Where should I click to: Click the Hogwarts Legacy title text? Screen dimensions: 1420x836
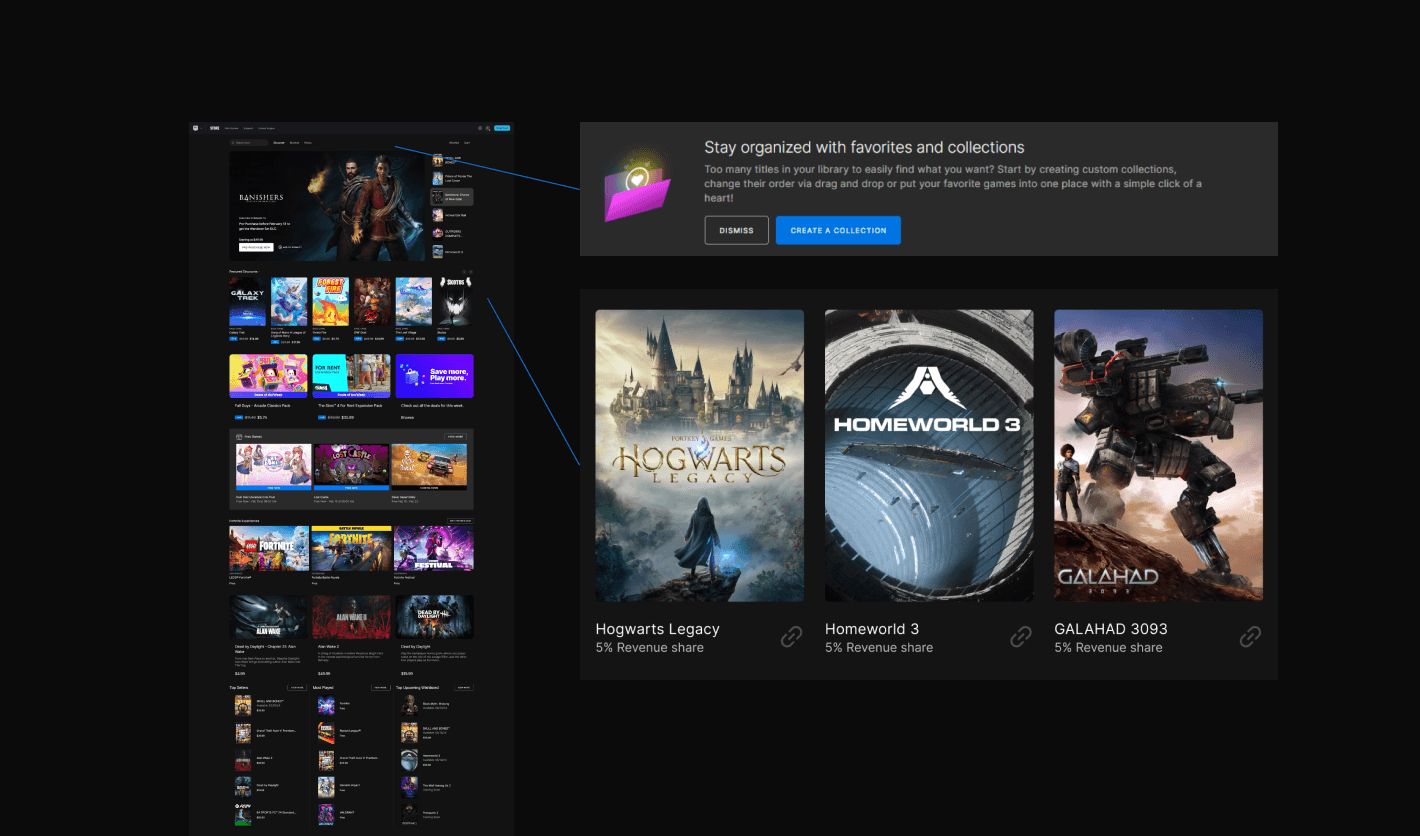point(658,629)
